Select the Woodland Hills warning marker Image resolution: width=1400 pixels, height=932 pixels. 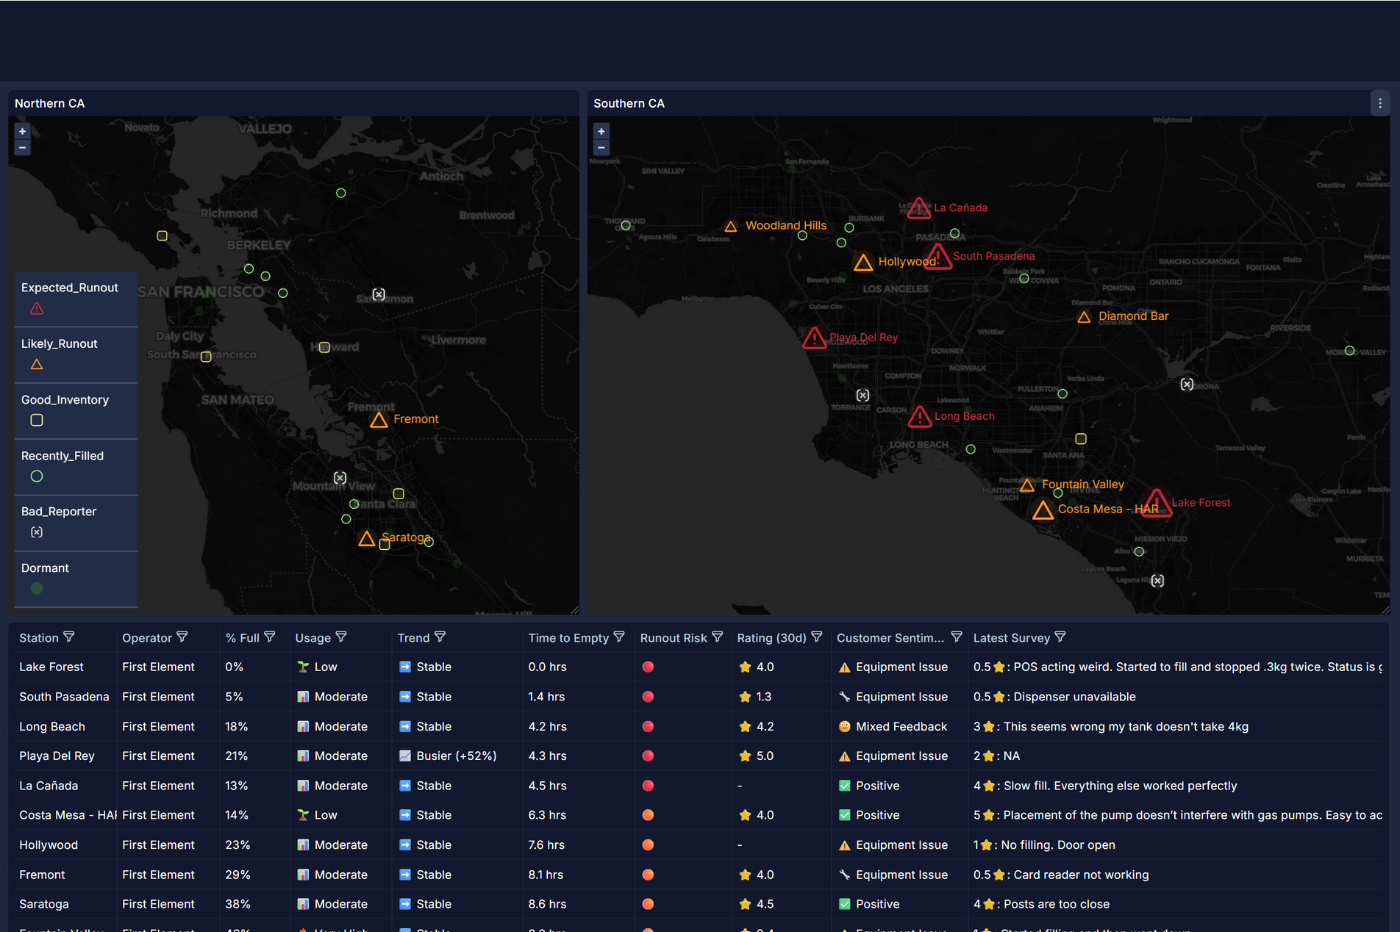(731, 227)
